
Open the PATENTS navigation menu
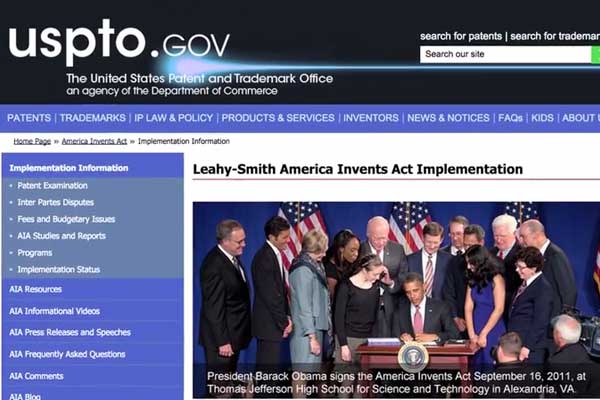pyautogui.click(x=29, y=118)
